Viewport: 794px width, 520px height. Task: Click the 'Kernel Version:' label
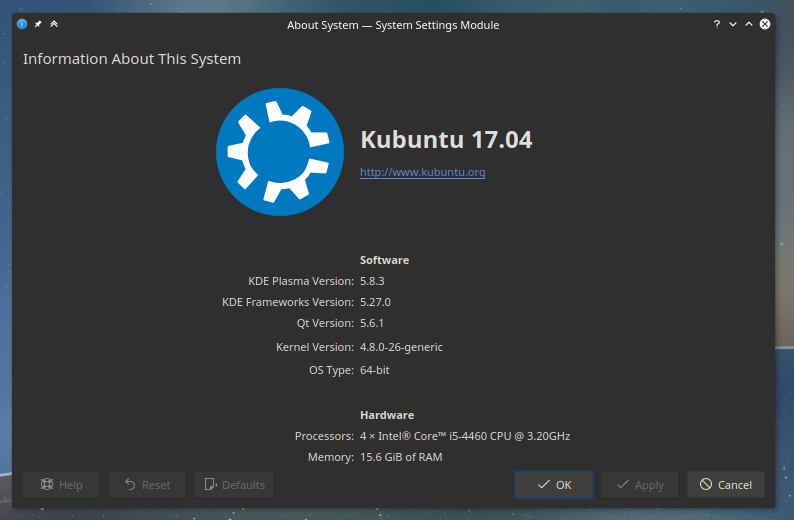314,347
